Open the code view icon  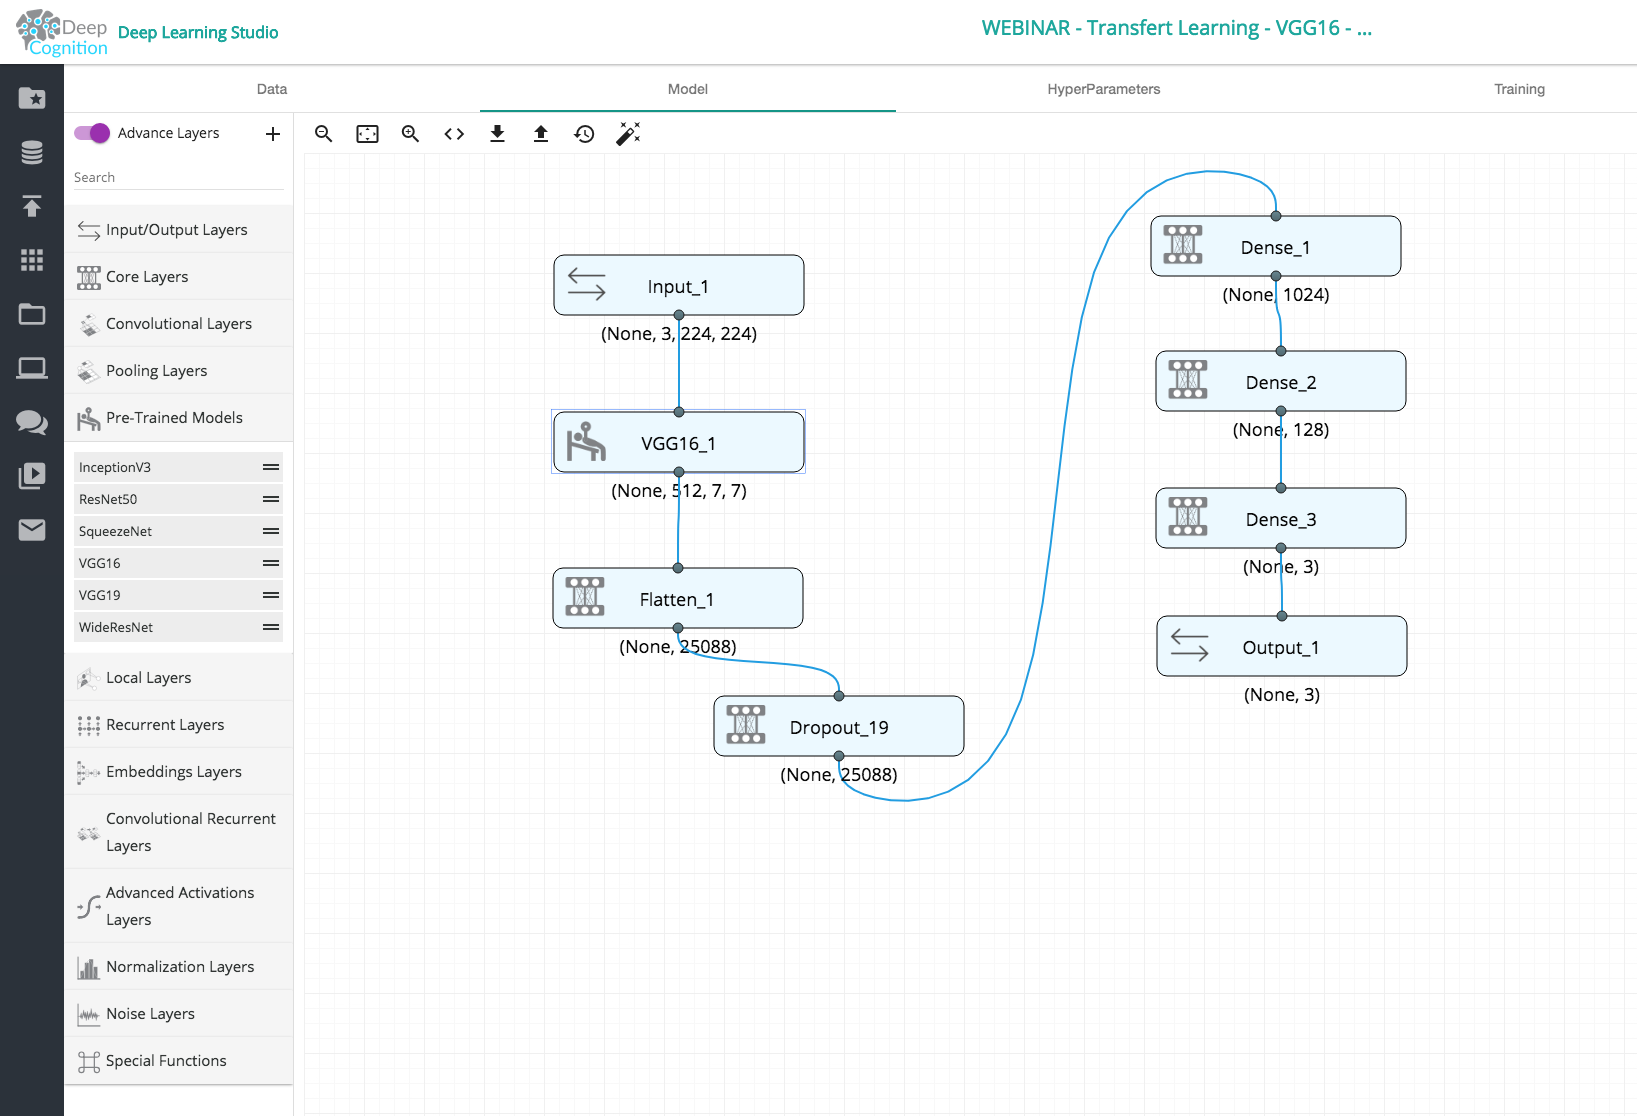coord(454,134)
